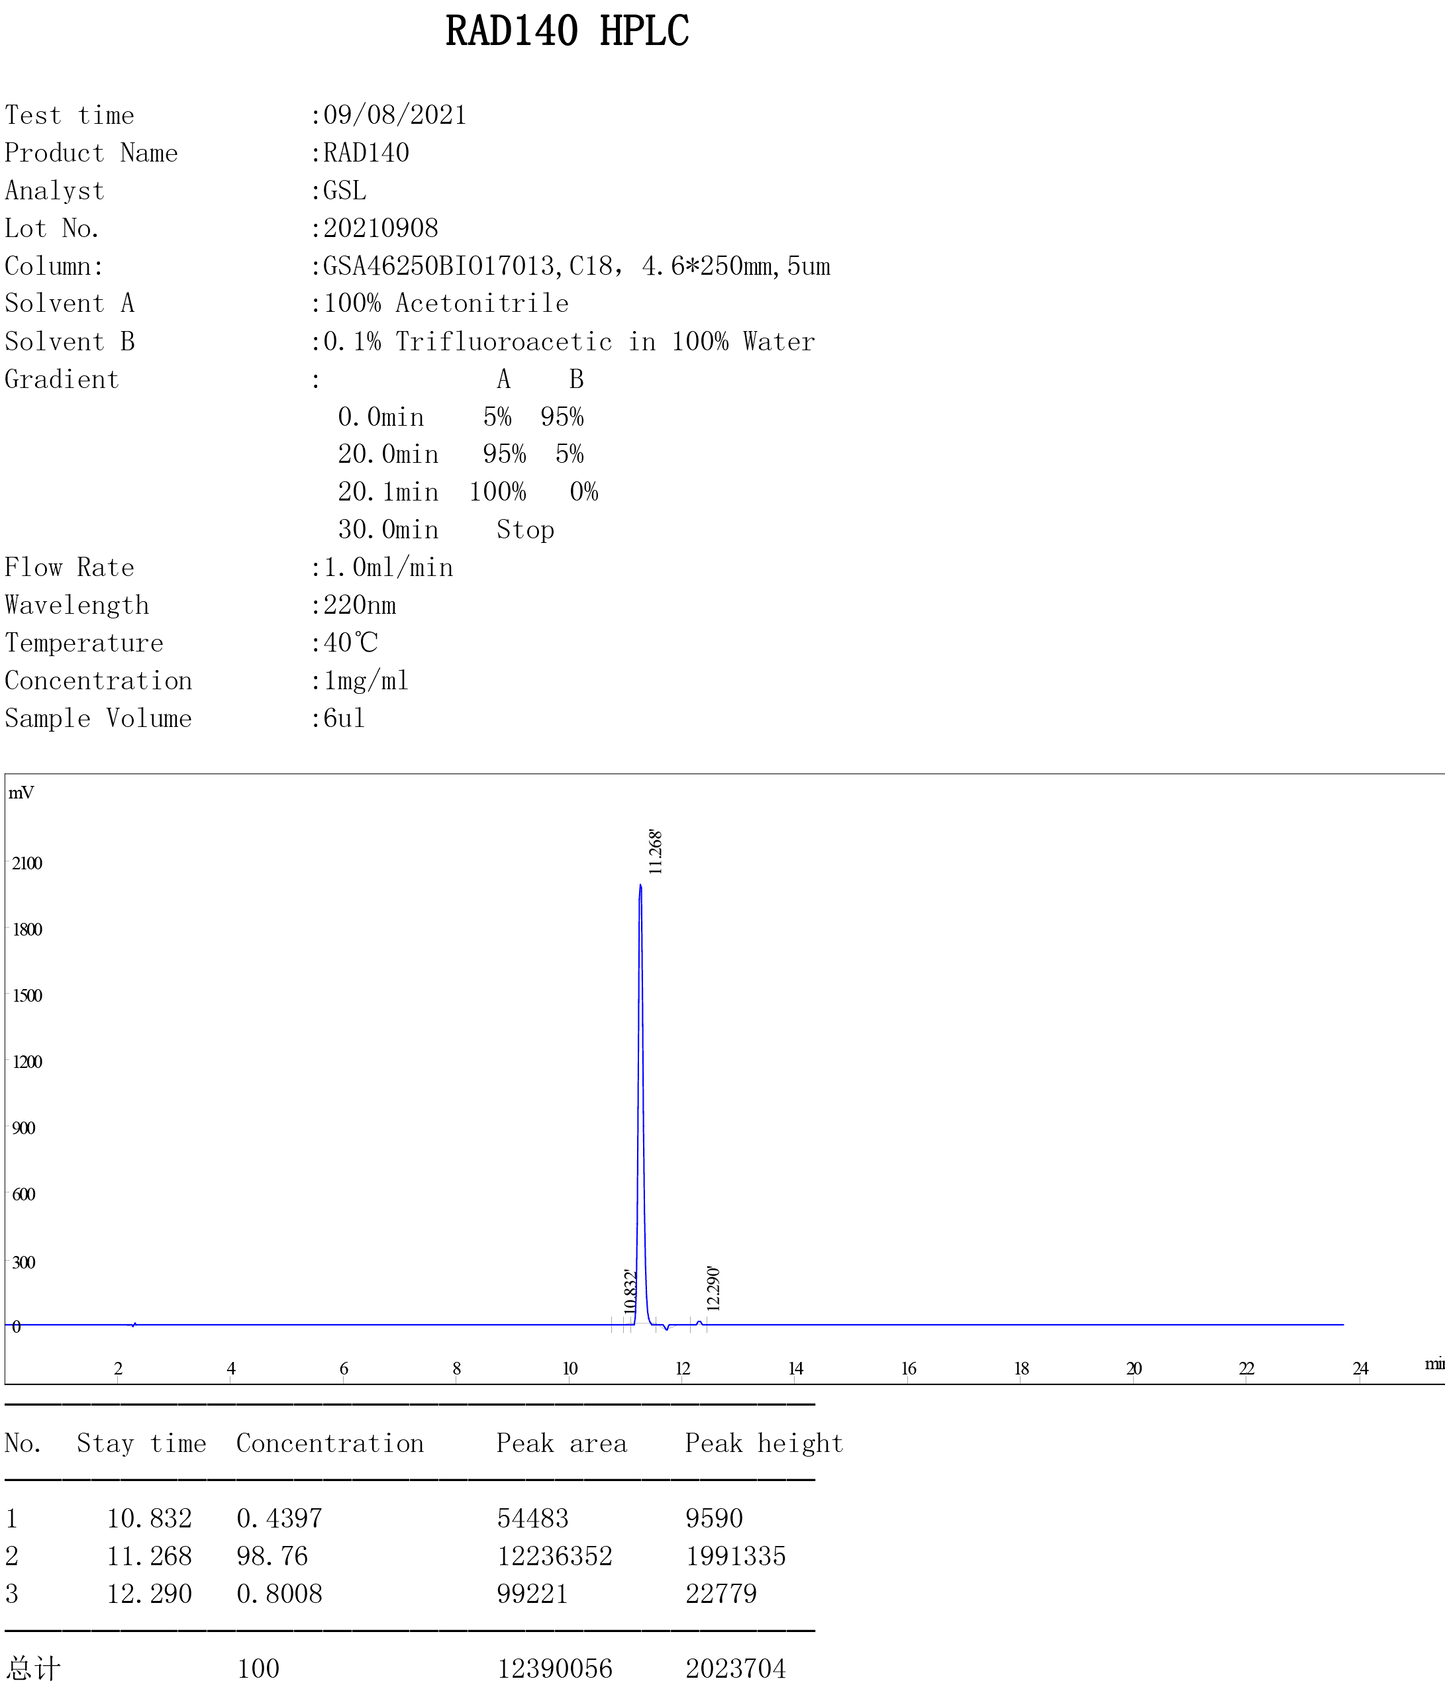
Task: Select concentration cell '98.76'
Action: (272, 1556)
